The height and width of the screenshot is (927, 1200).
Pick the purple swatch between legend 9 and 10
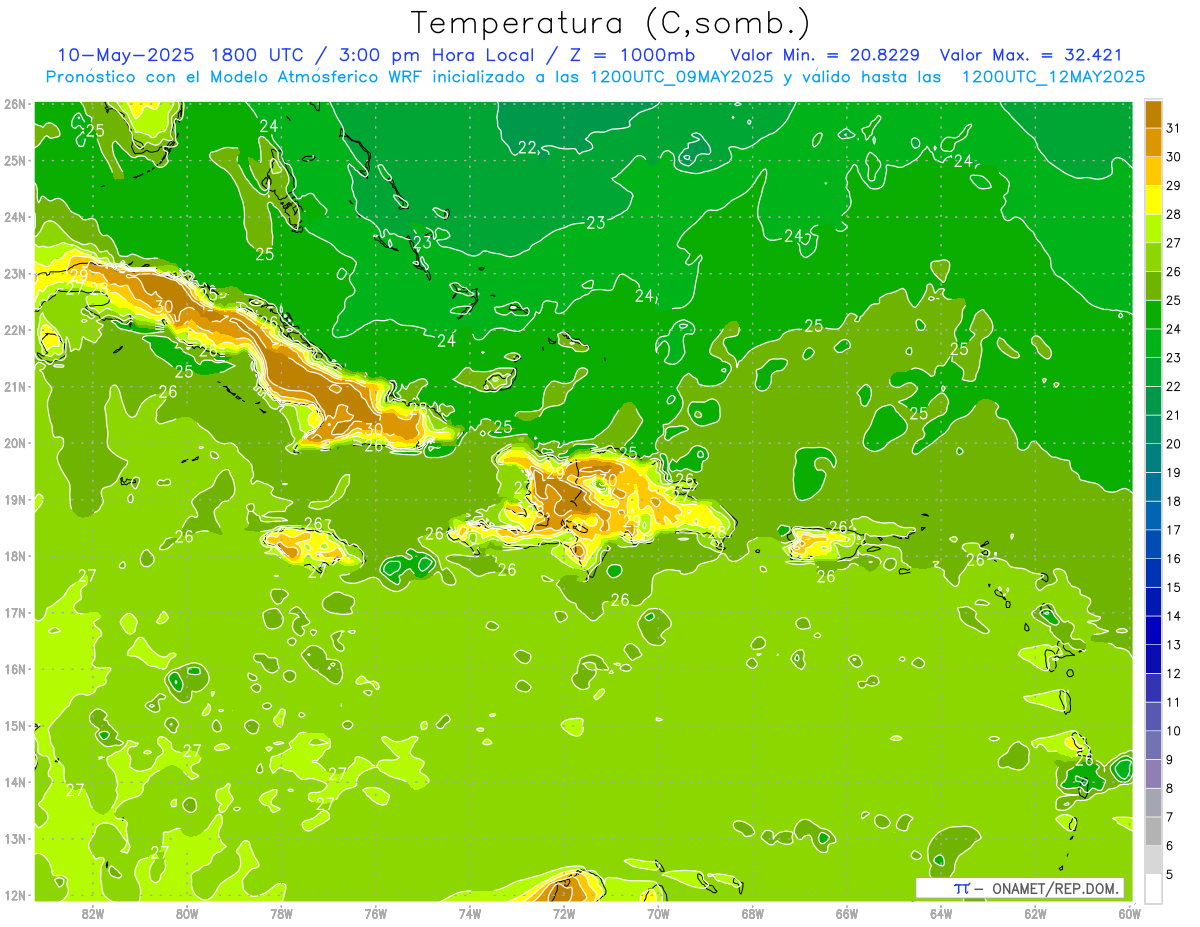pyautogui.click(x=1154, y=745)
